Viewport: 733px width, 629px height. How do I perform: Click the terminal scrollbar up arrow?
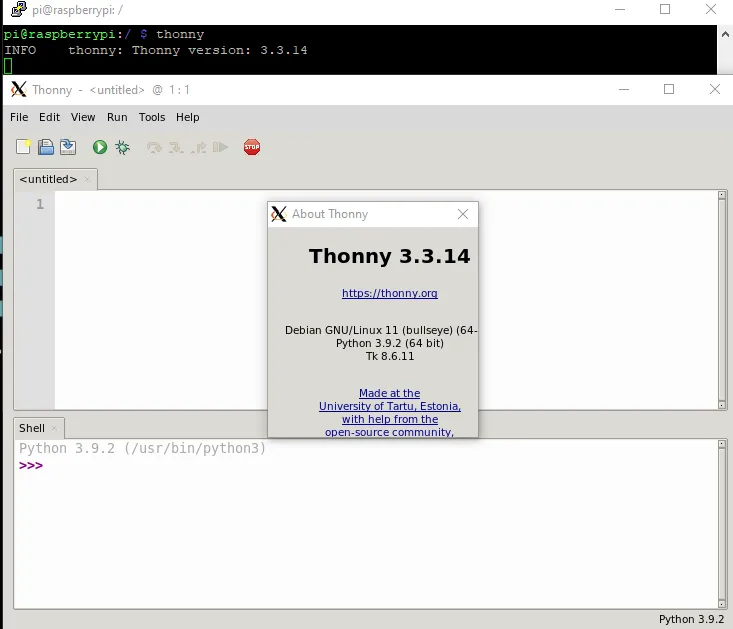725,34
